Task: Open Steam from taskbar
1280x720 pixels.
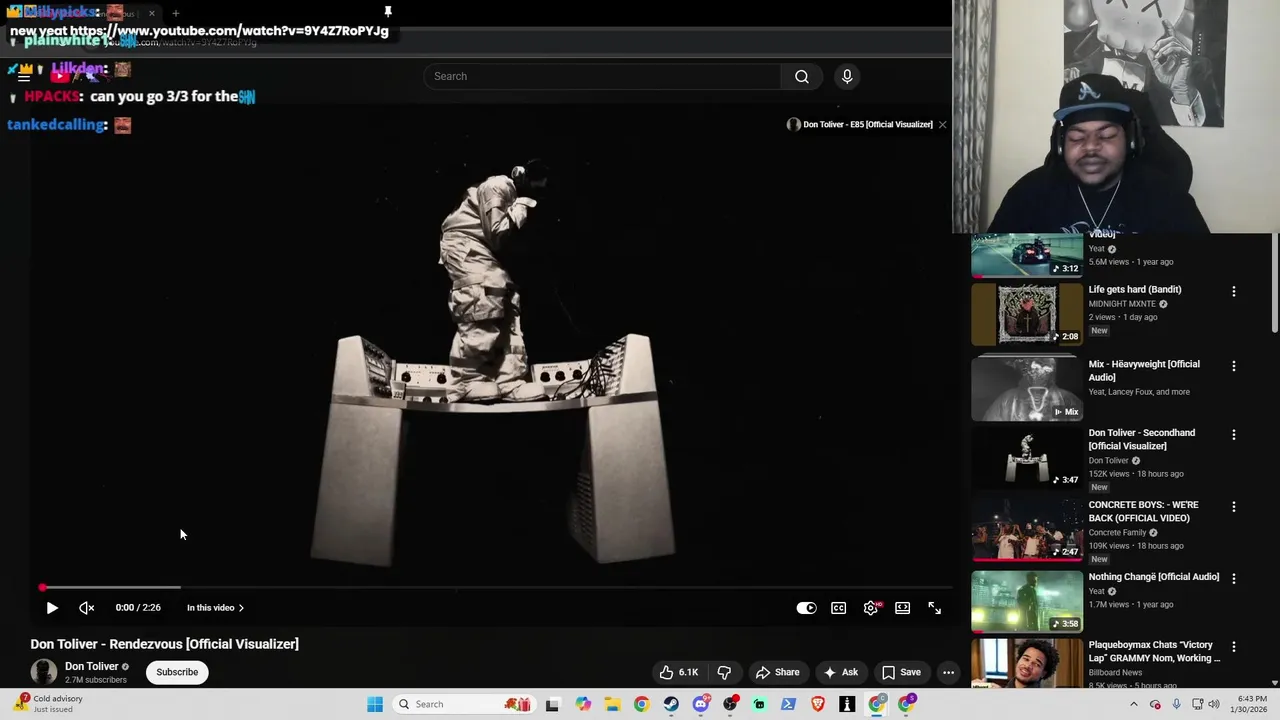Action: (x=671, y=704)
